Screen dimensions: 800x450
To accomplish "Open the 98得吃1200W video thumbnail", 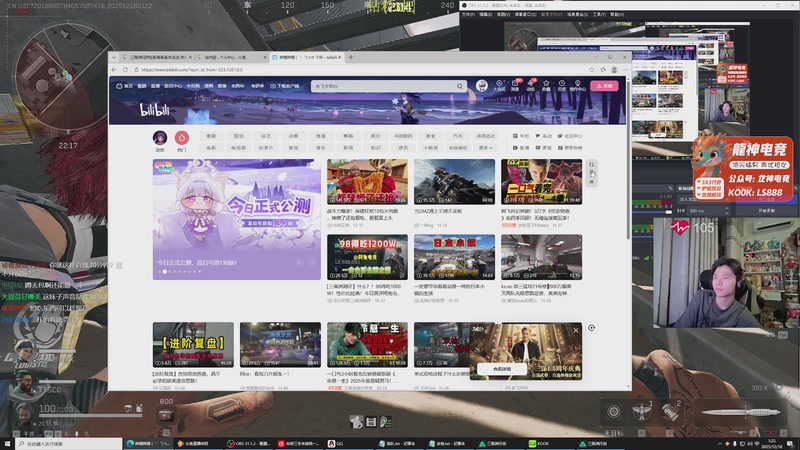I will (367, 257).
